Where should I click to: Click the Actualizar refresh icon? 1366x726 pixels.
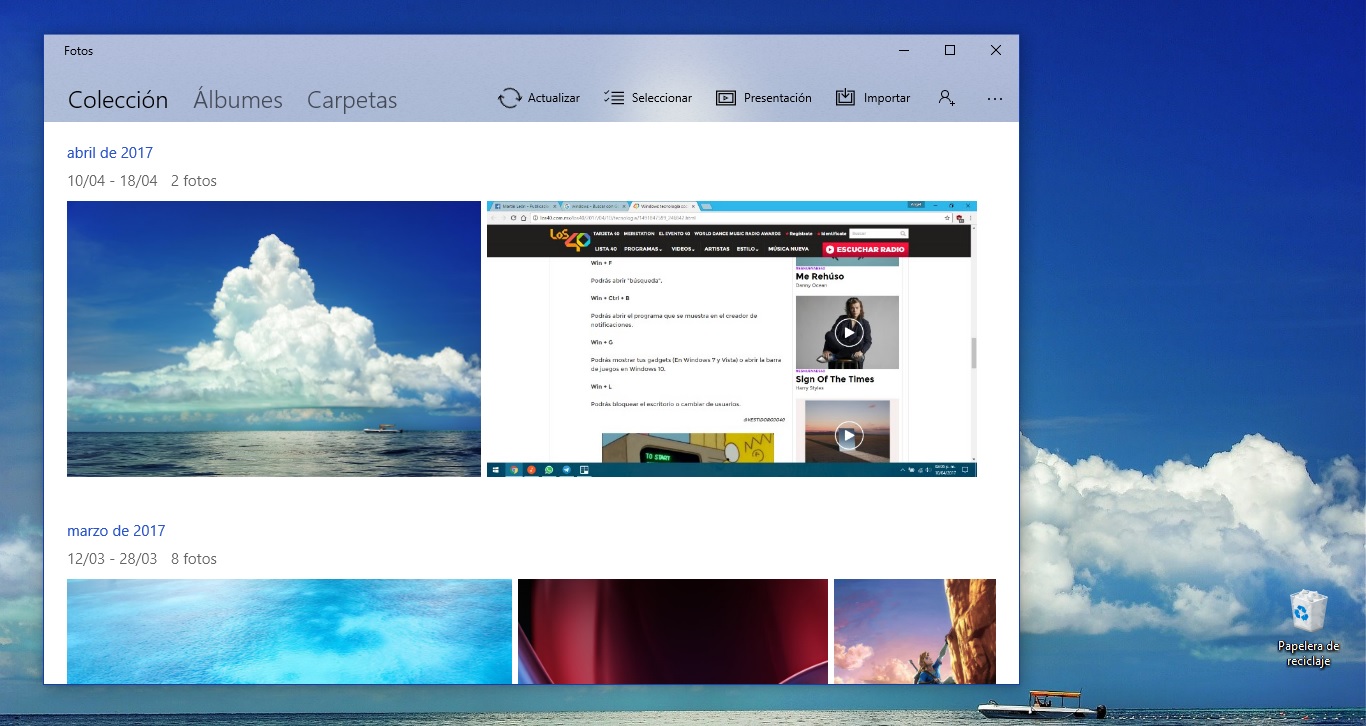click(509, 97)
